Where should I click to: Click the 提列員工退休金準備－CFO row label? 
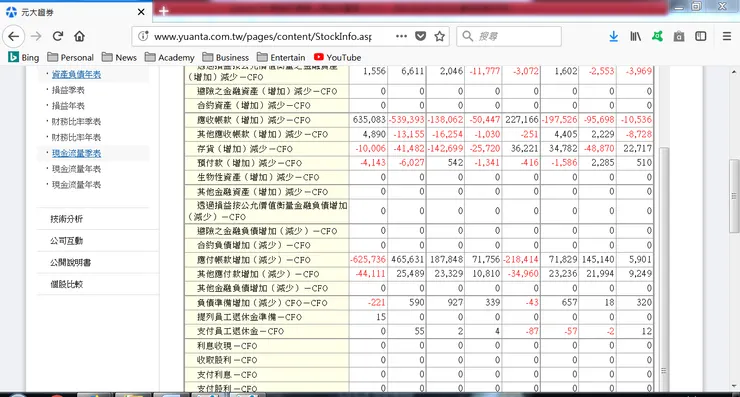(249, 317)
